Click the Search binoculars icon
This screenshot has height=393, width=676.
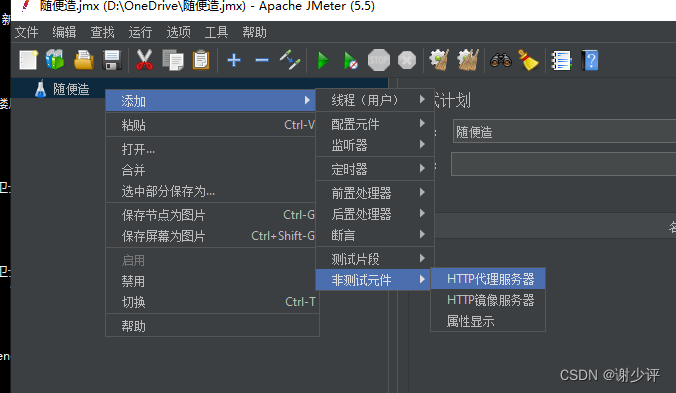[501, 60]
